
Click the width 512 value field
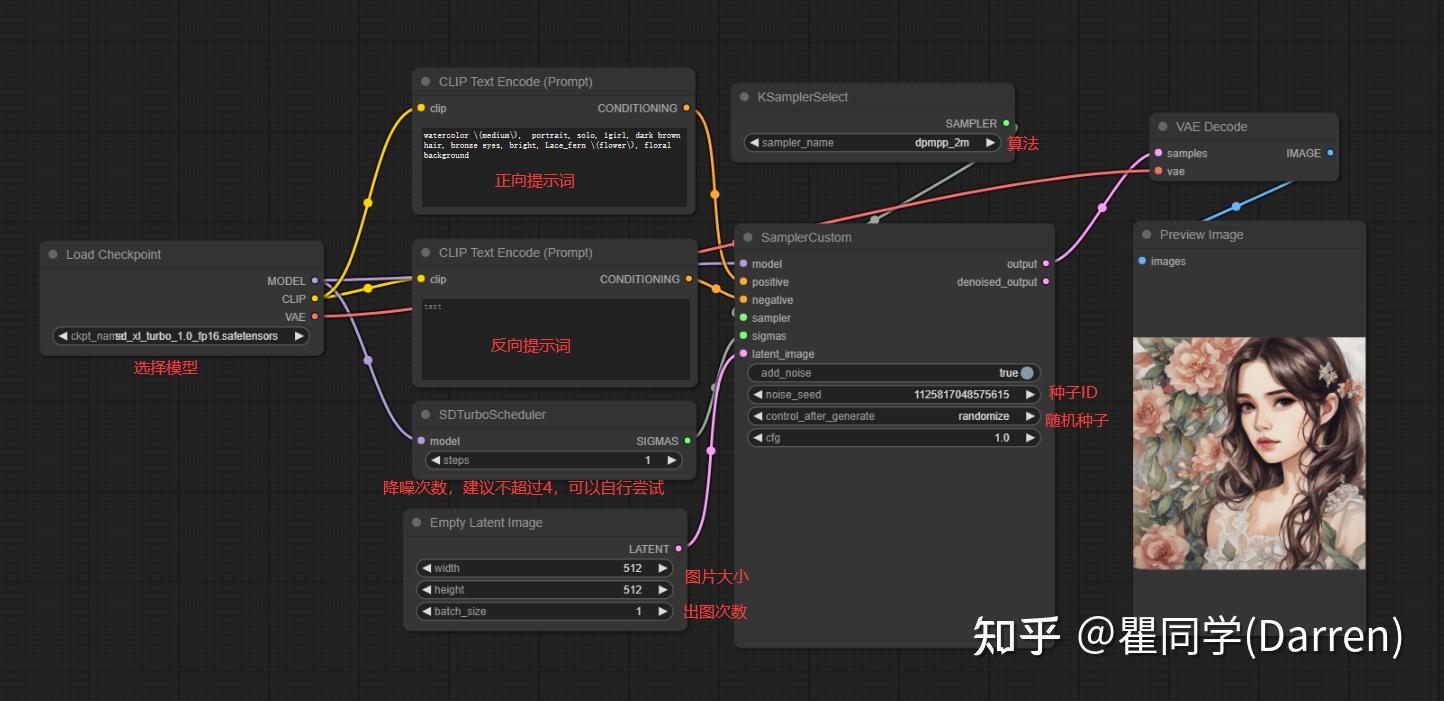(545, 568)
